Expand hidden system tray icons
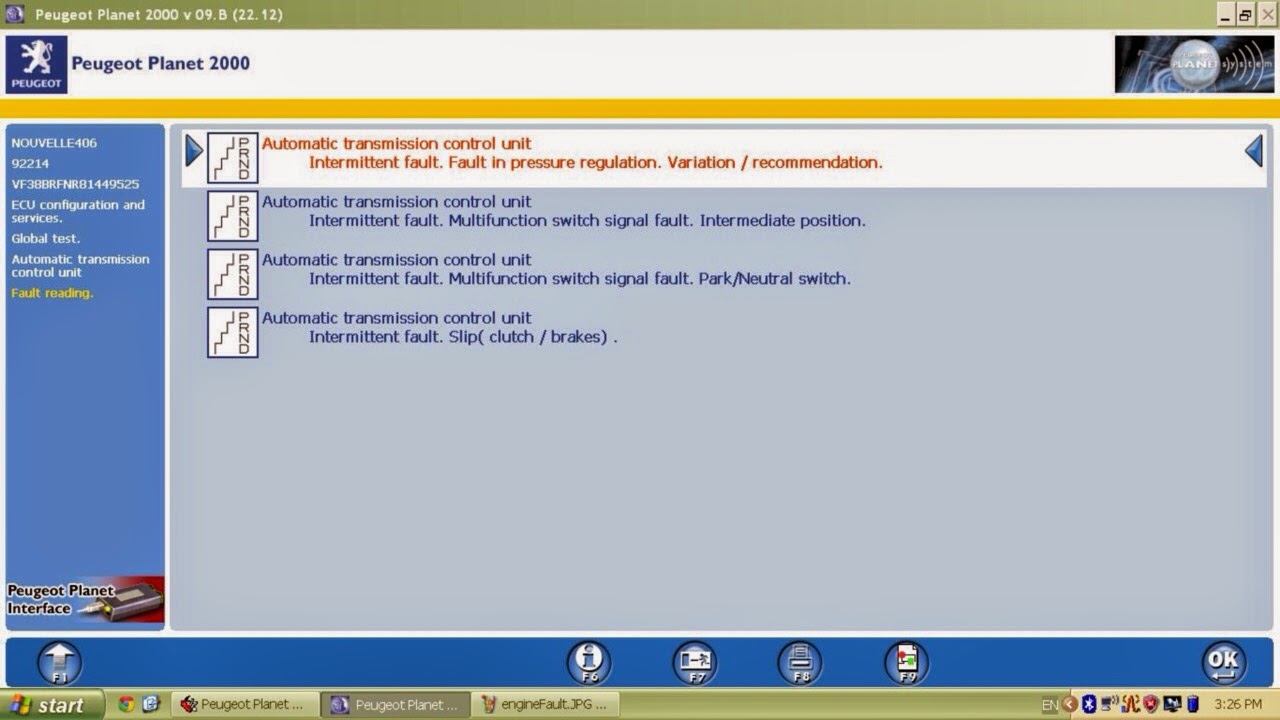 pos(1070,705)
